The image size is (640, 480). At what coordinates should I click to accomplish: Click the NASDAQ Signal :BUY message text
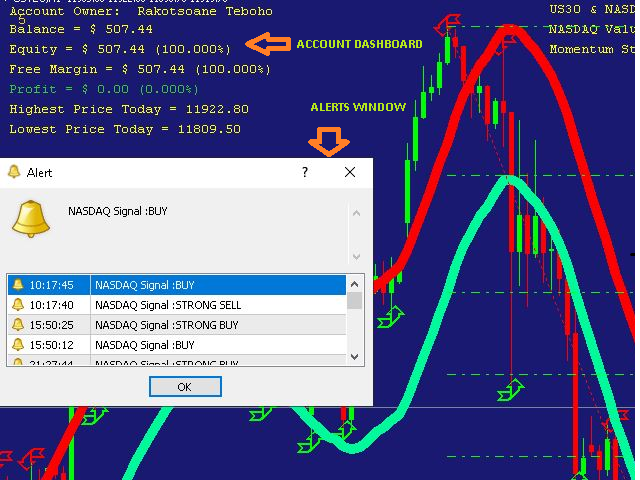click(x=118, y=211)
